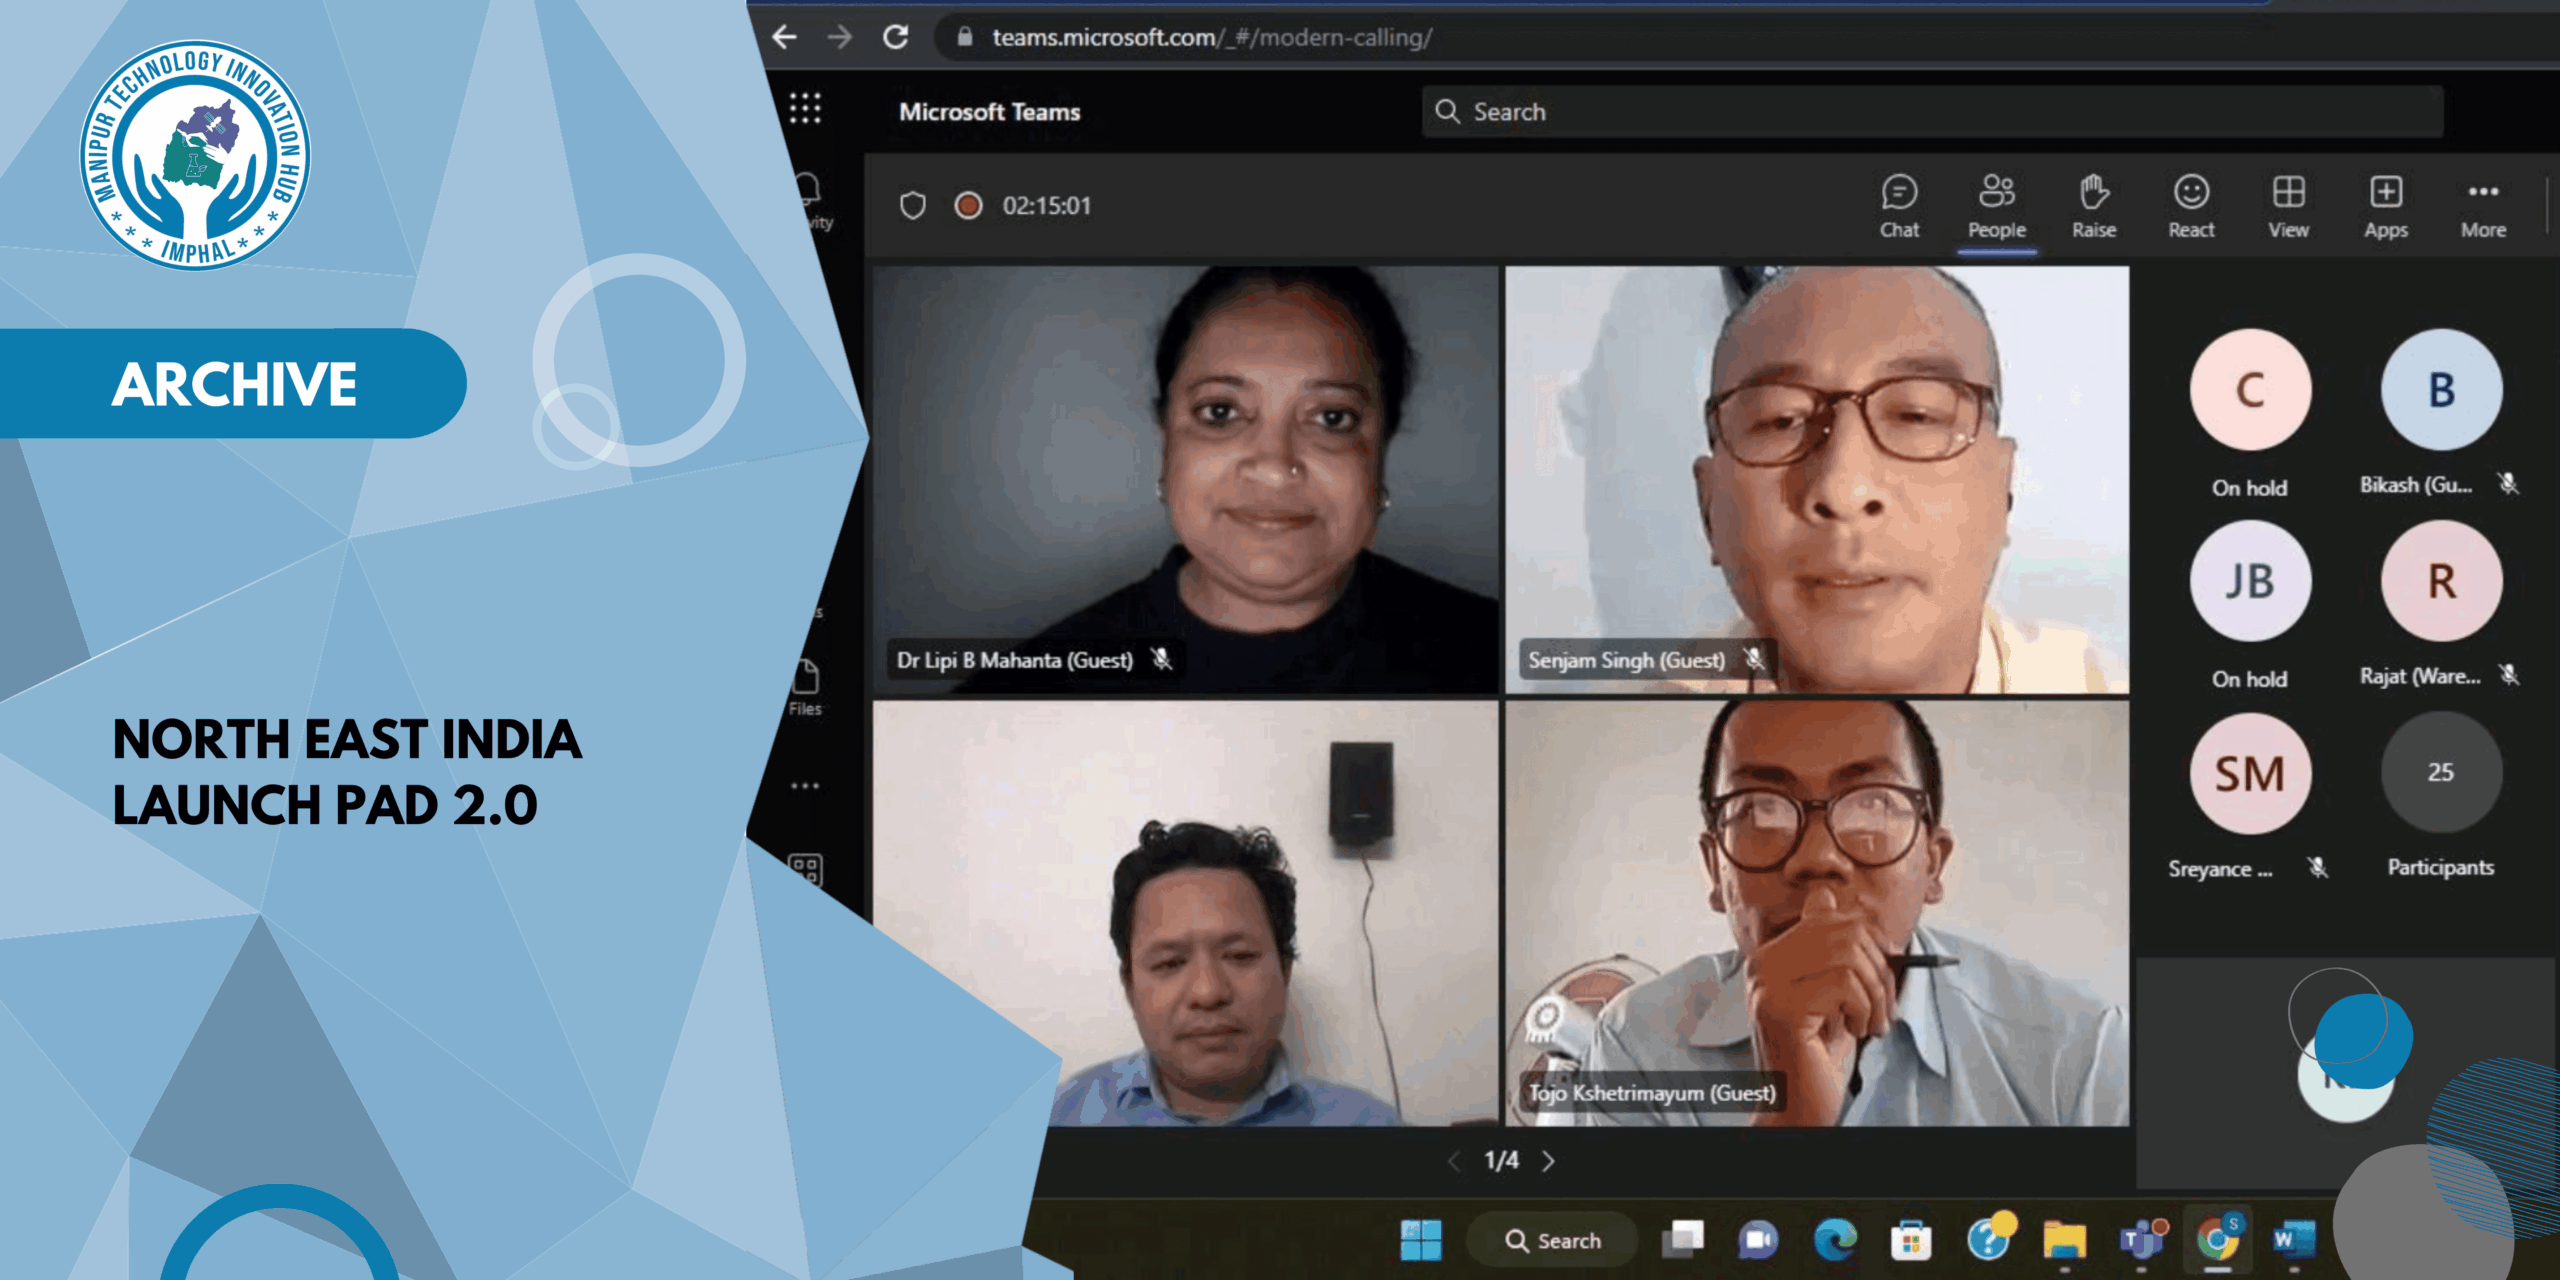Open the Windows Start menu
Viewport: 2560px width, 1280px height.
tap(1421, 1240)
